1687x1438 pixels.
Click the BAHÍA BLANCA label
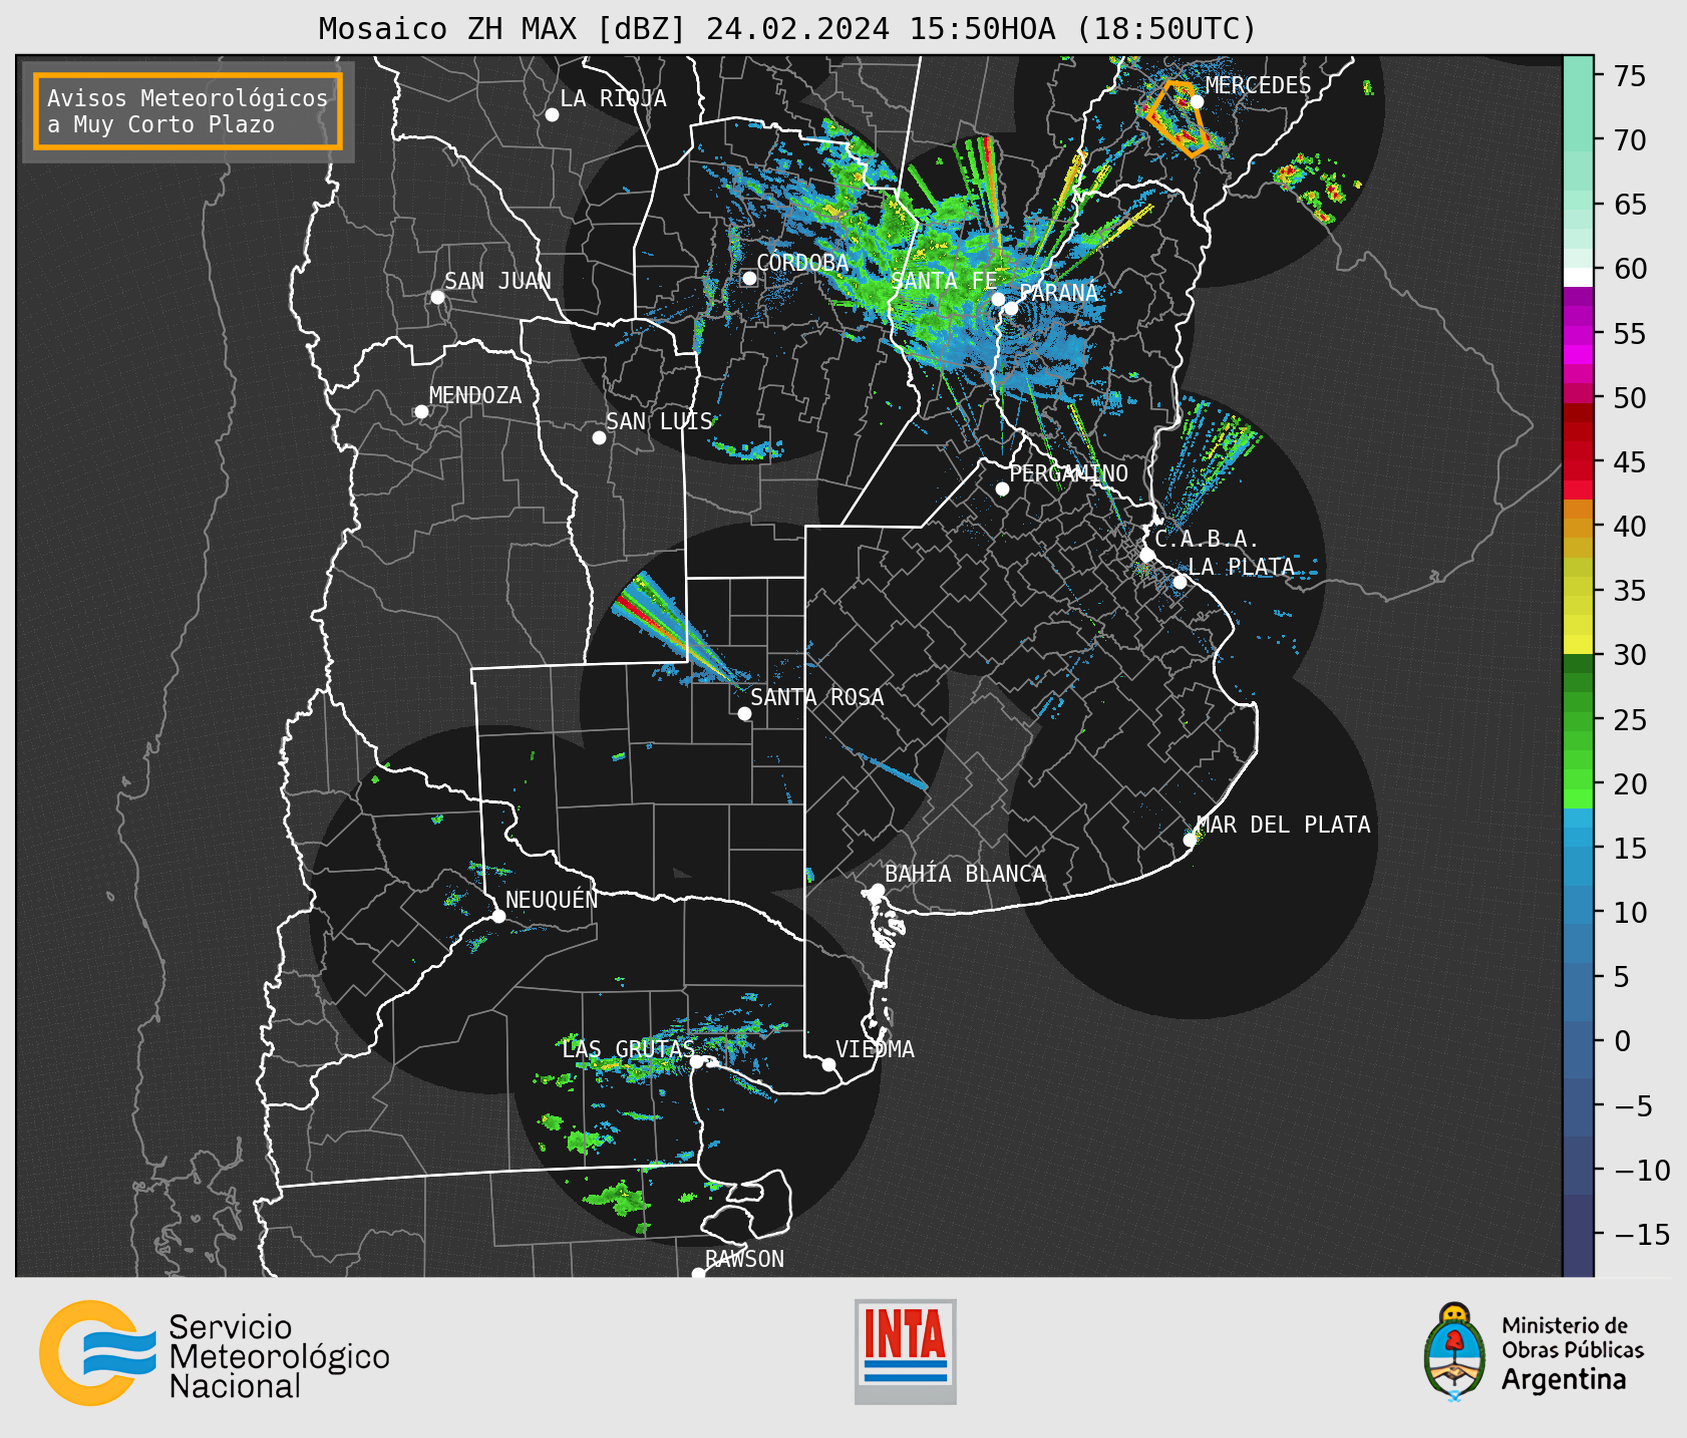click(965, 874)
